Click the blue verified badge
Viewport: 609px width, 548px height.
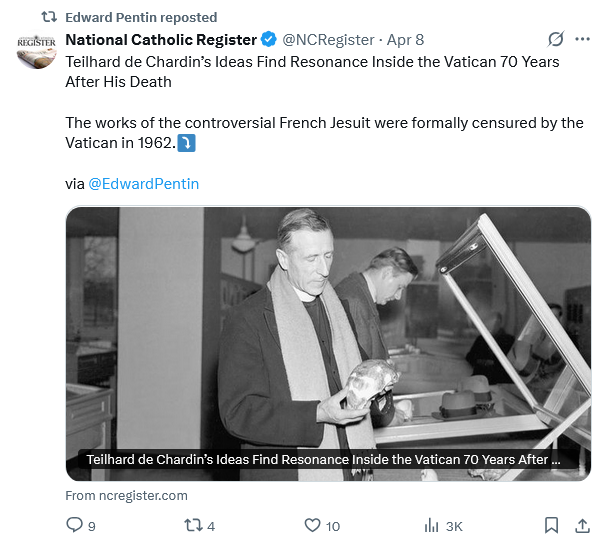pyautogui.click(x=269, y=40)
